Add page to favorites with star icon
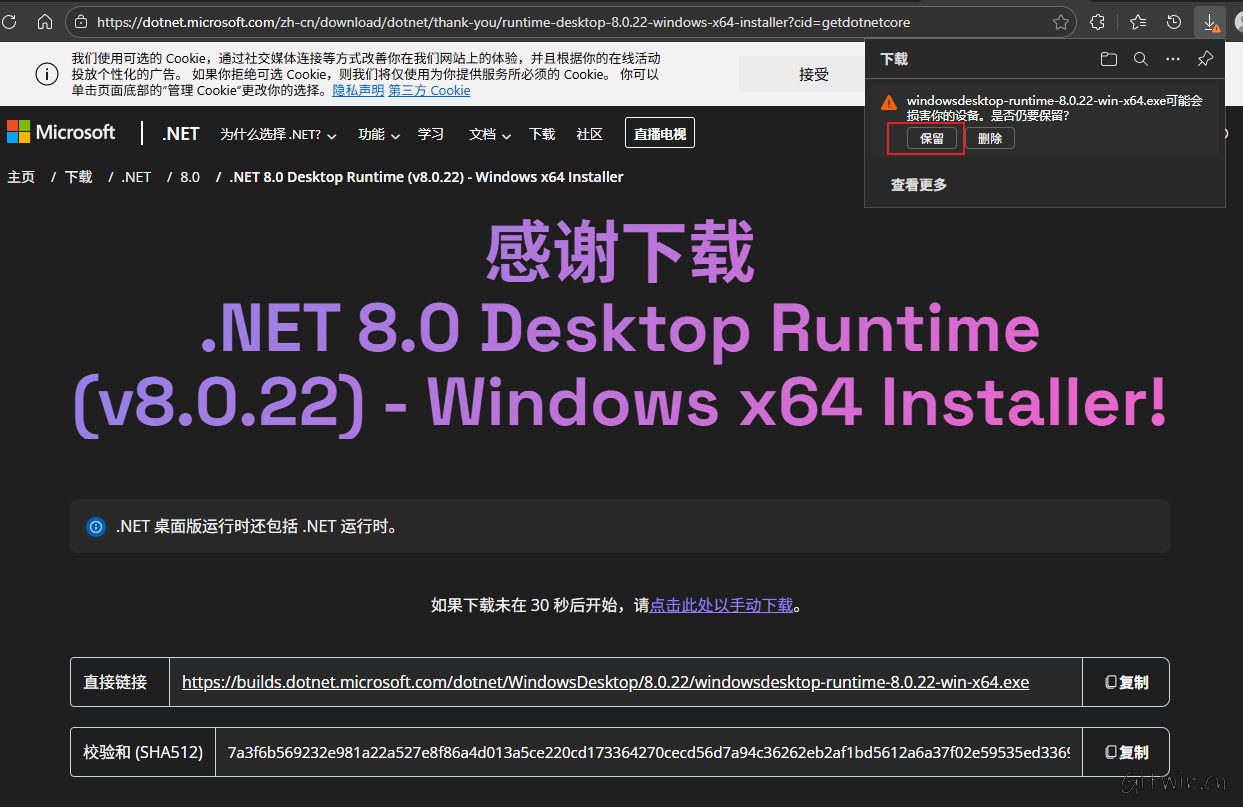This screenshot has height=807, width=1243. (1060, 21)
